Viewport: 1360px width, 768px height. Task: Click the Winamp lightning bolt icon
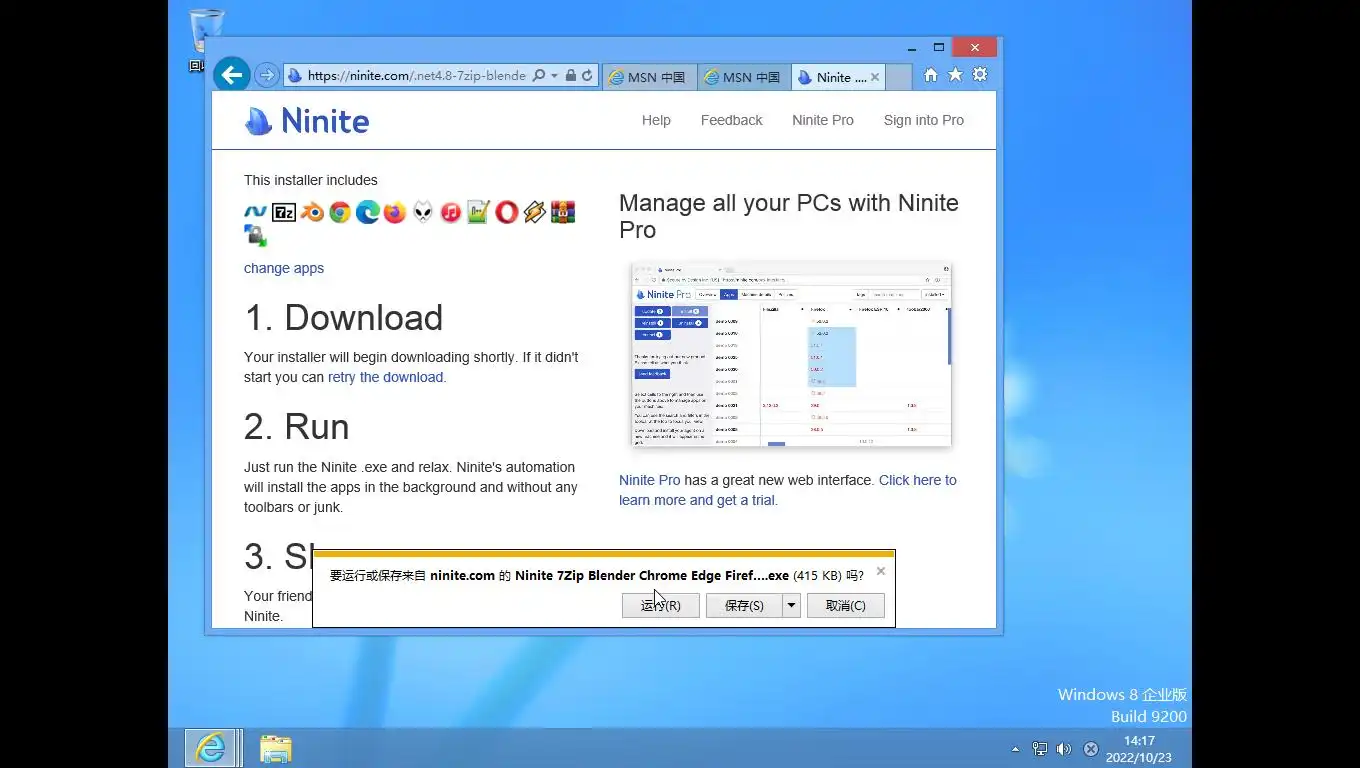click(534, 212)
